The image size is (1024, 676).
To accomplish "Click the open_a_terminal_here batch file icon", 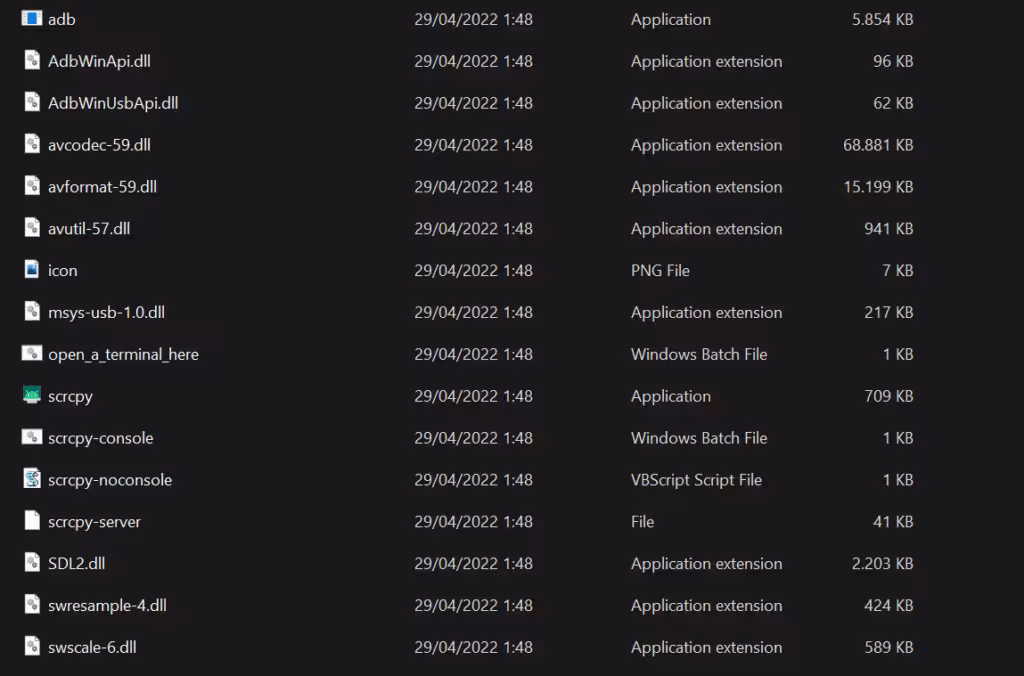I will click(31, 353).
